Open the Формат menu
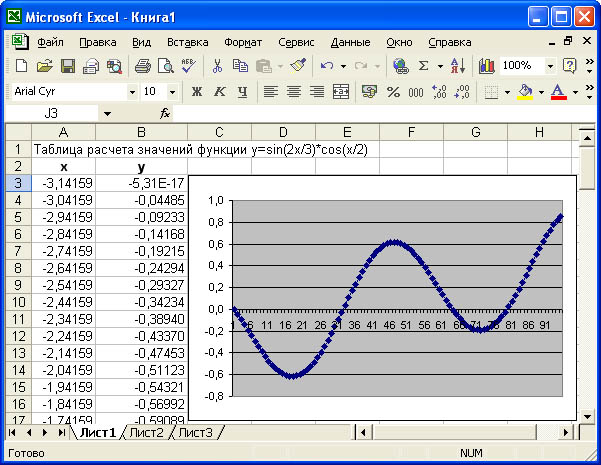This screenshot has height=465, width=601. [243, 42]
